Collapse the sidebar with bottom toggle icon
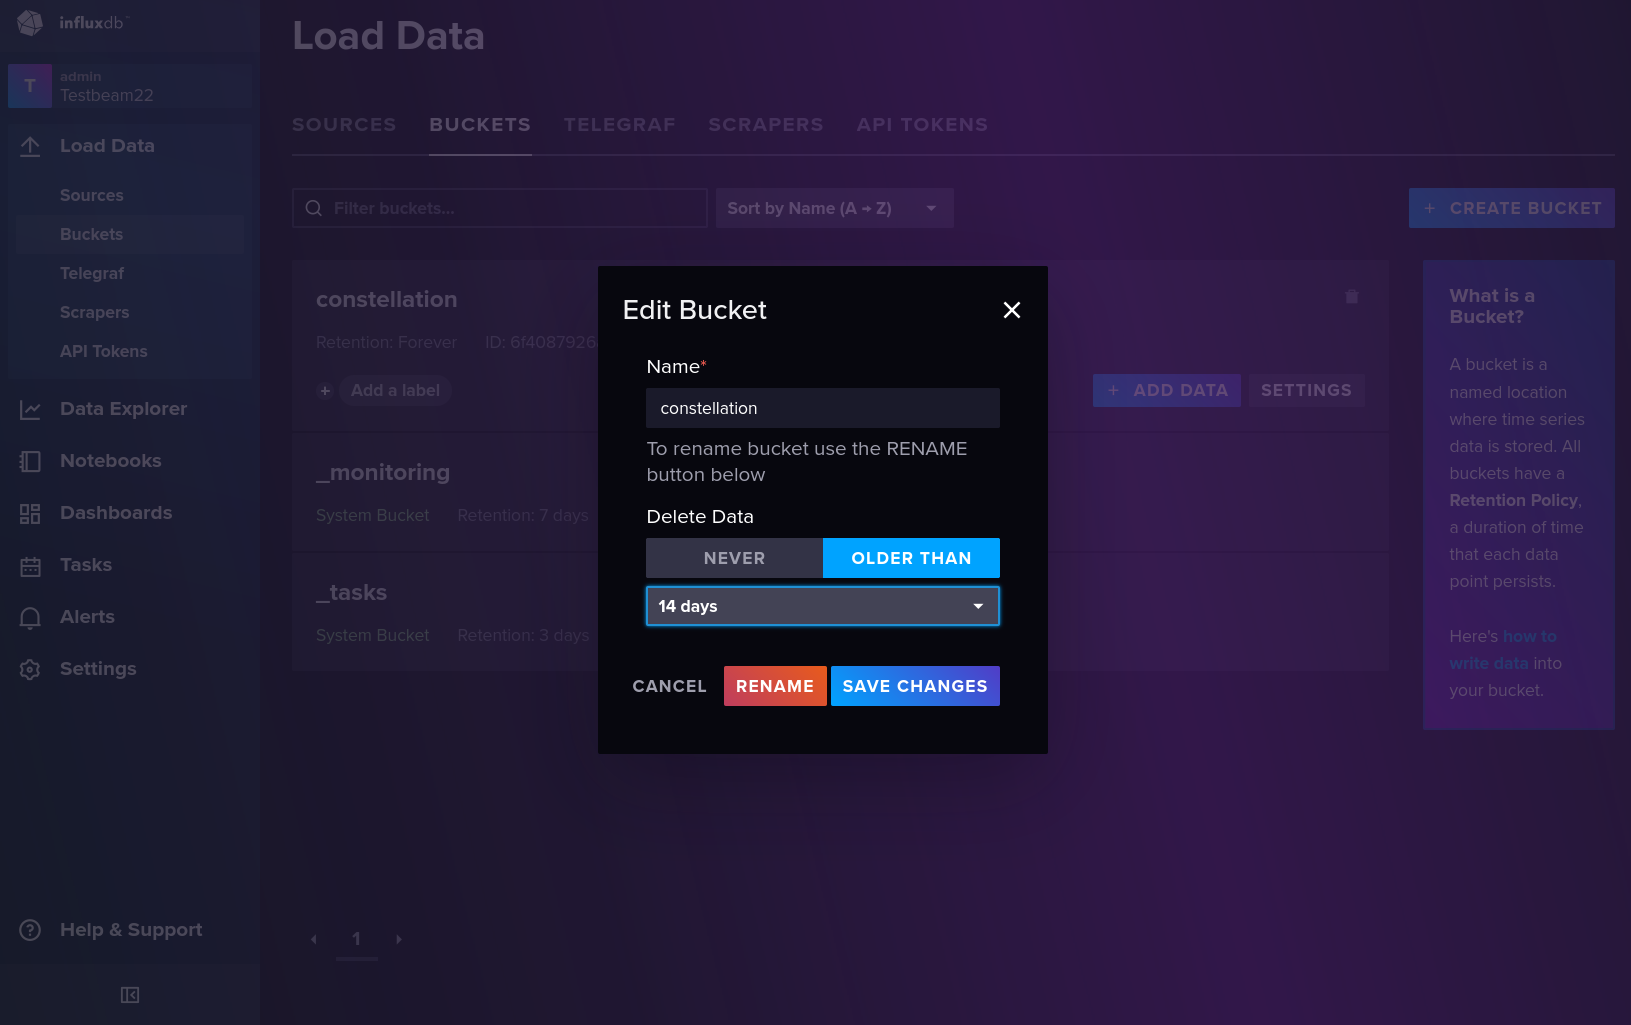Screen dimensions: 1631x1025 tap(130, 995)
